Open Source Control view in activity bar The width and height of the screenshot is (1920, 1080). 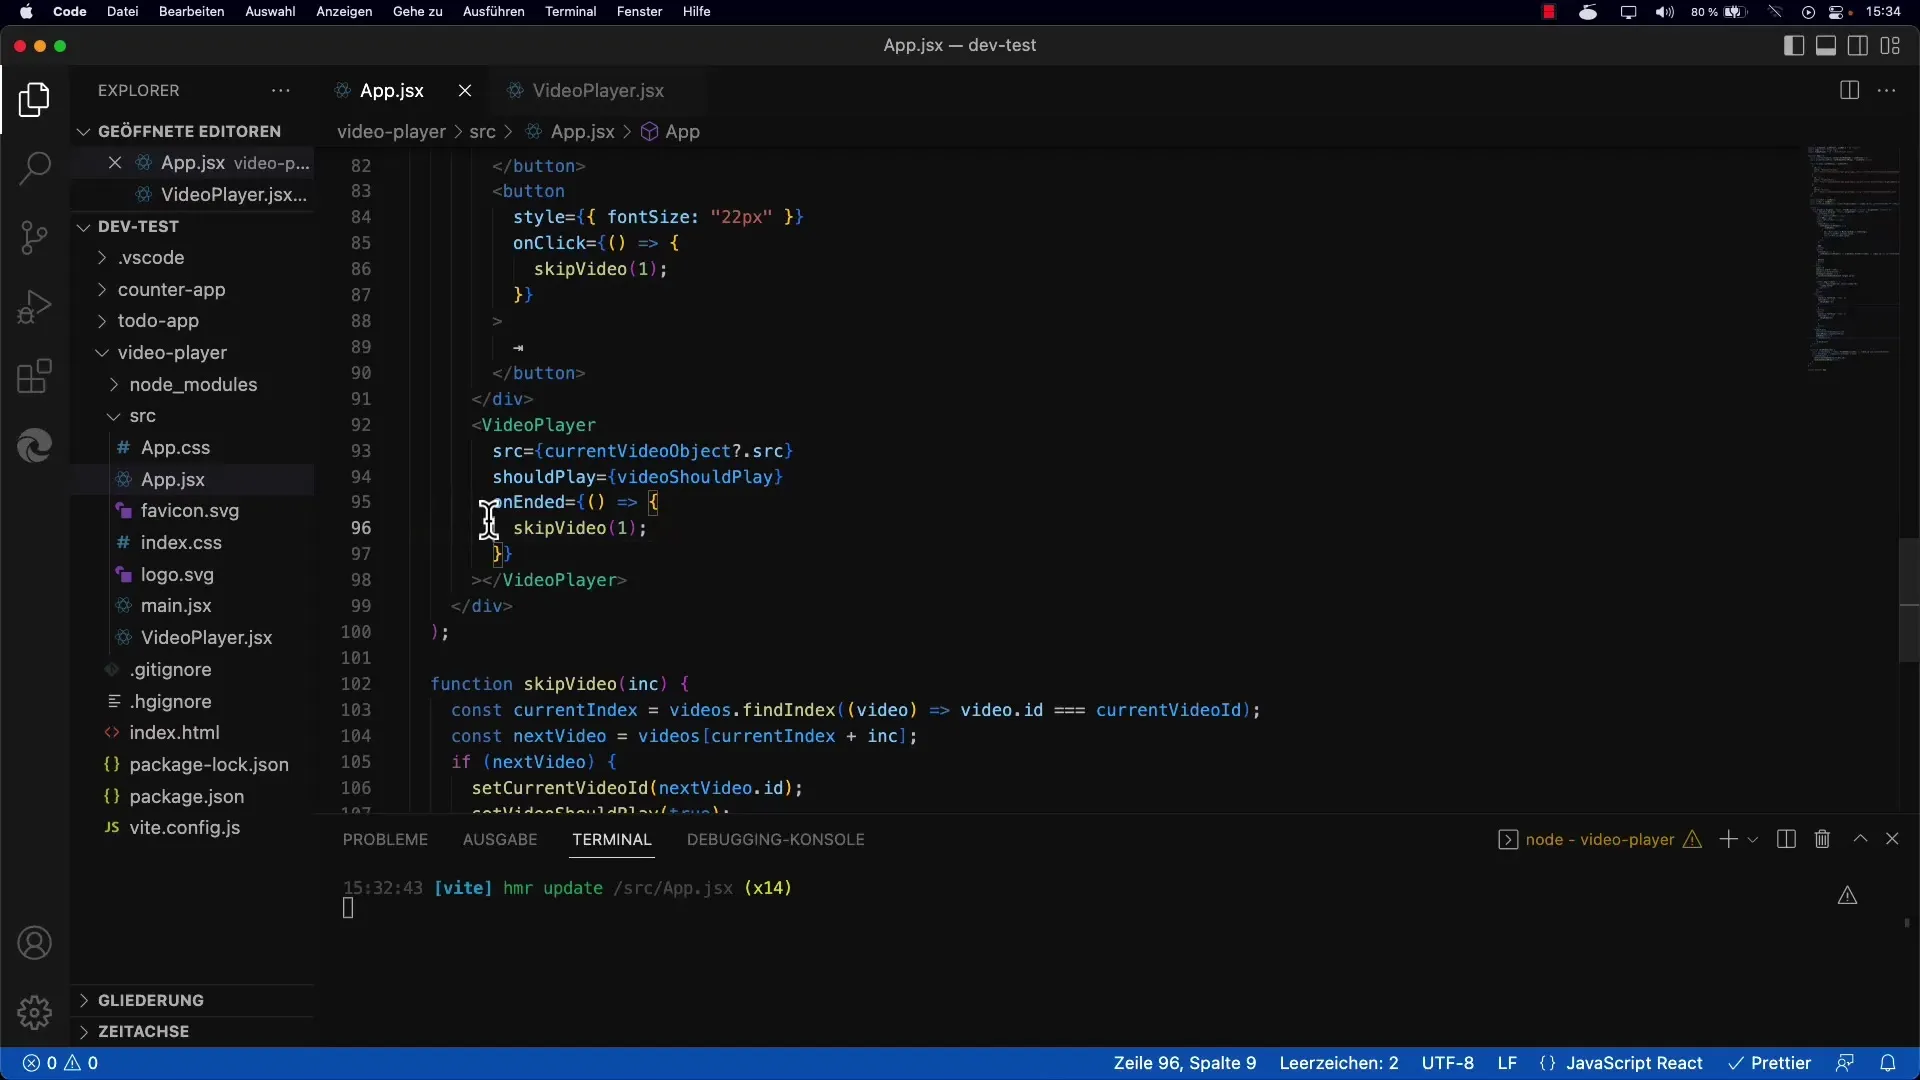34,238
